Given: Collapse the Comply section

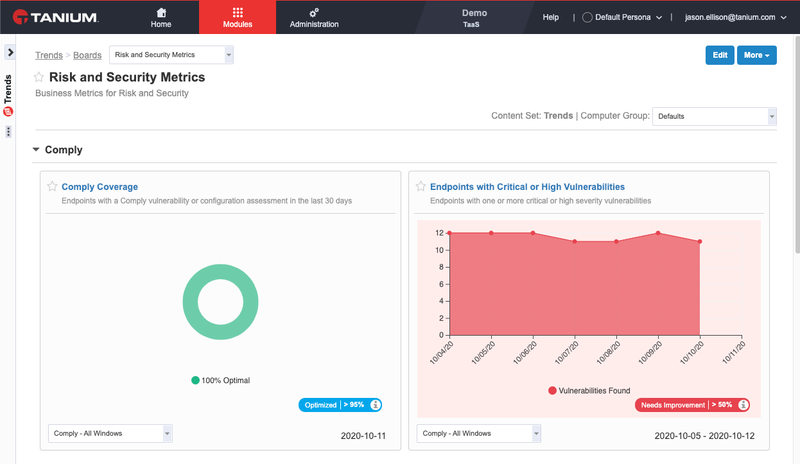Looking at the screenshot, I should coord(36,150).
